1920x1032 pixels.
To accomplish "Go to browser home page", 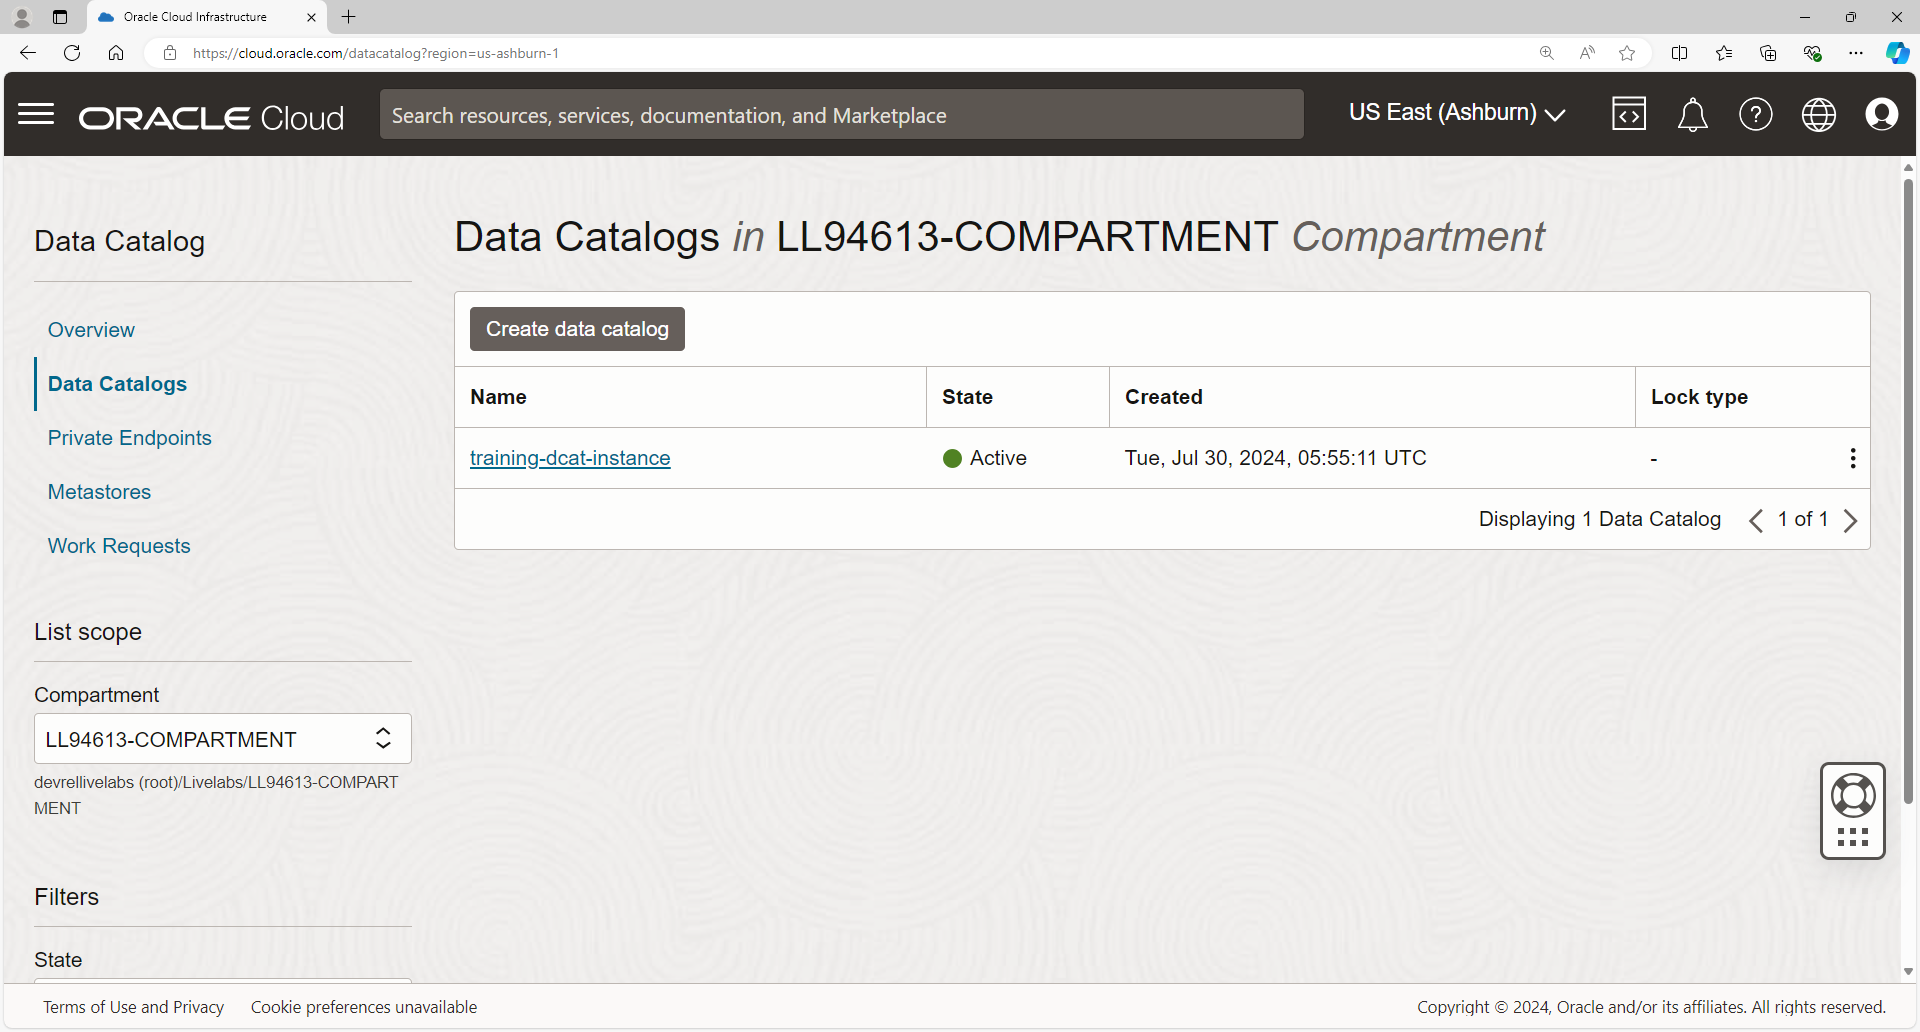I will tap(116, 53).
